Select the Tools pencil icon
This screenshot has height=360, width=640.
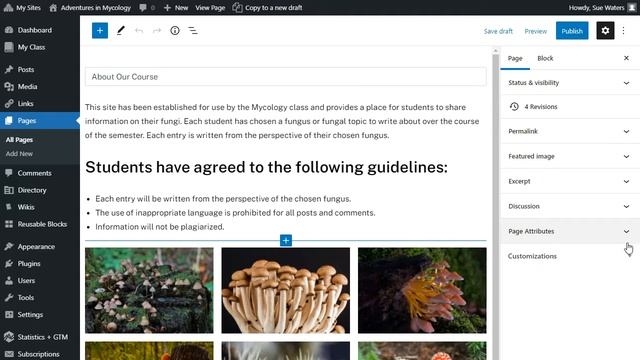[120, 31]
